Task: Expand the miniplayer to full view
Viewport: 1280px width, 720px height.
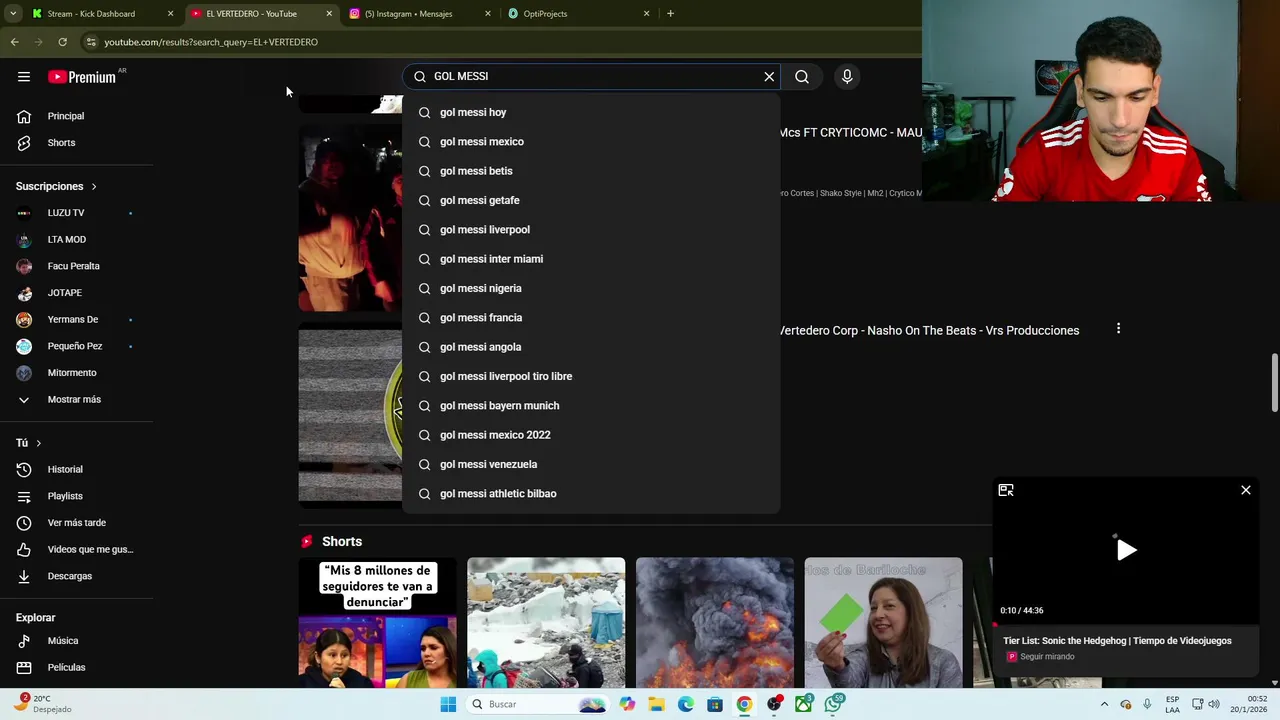Action: click(1006, 490)
